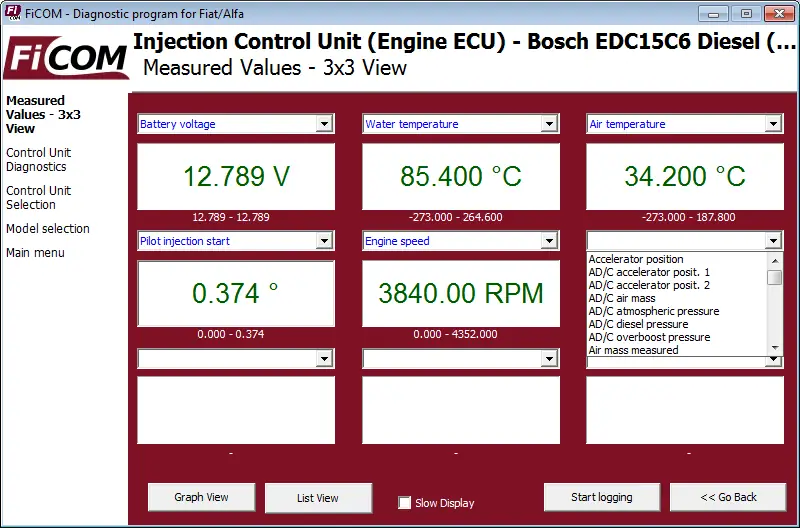
Task: Minimize the FiCOM window
Action: tap(713, 13)
